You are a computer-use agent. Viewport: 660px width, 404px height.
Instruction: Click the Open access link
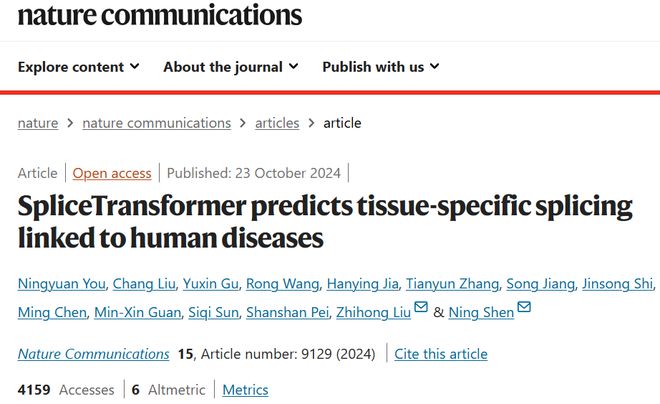(x=112, y=173)
